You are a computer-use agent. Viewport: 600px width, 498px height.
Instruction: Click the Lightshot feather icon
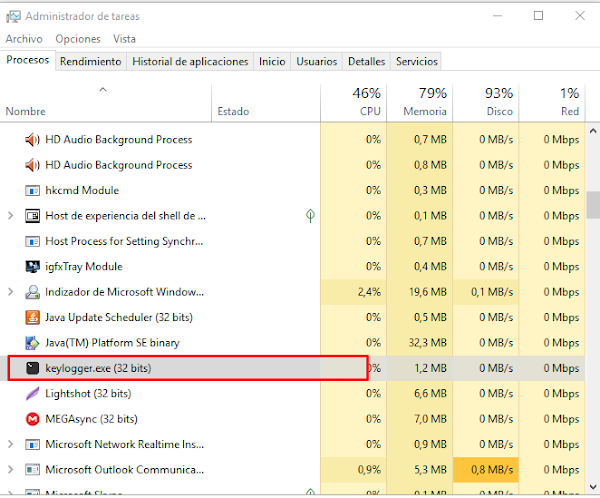pos(33,393)
